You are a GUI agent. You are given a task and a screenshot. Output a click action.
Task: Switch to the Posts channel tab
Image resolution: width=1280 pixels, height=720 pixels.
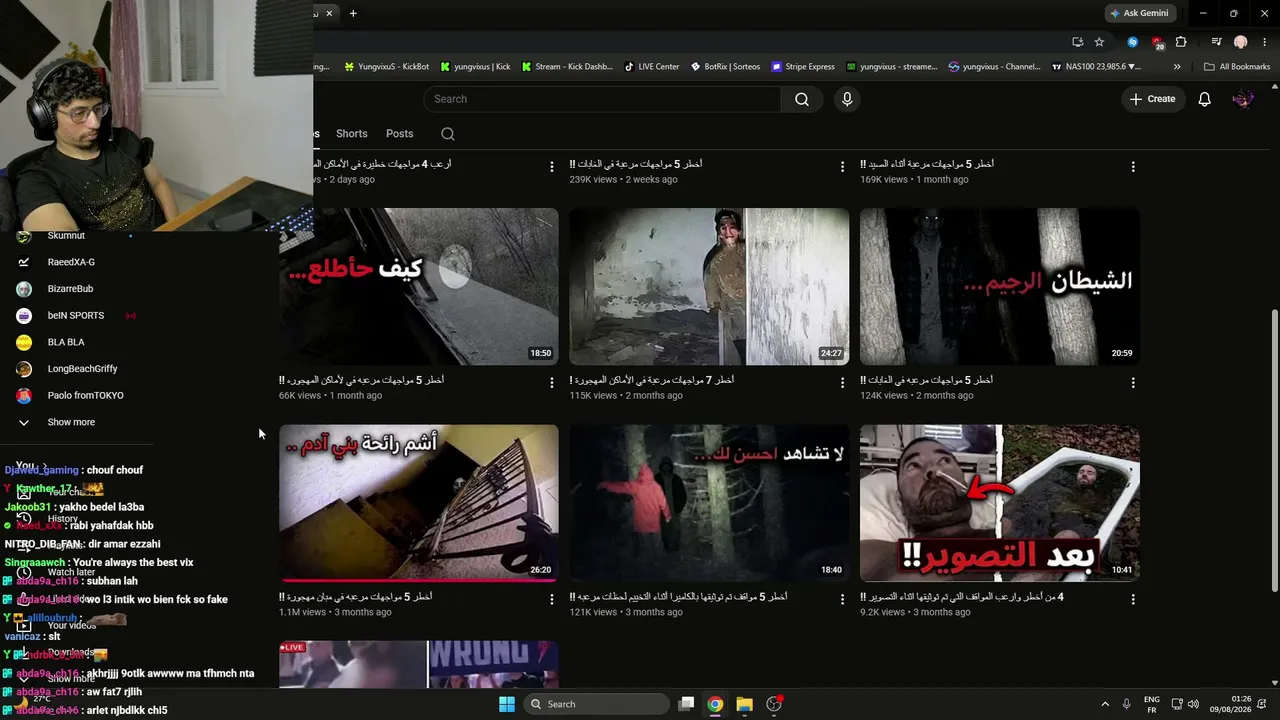(400, 134)
